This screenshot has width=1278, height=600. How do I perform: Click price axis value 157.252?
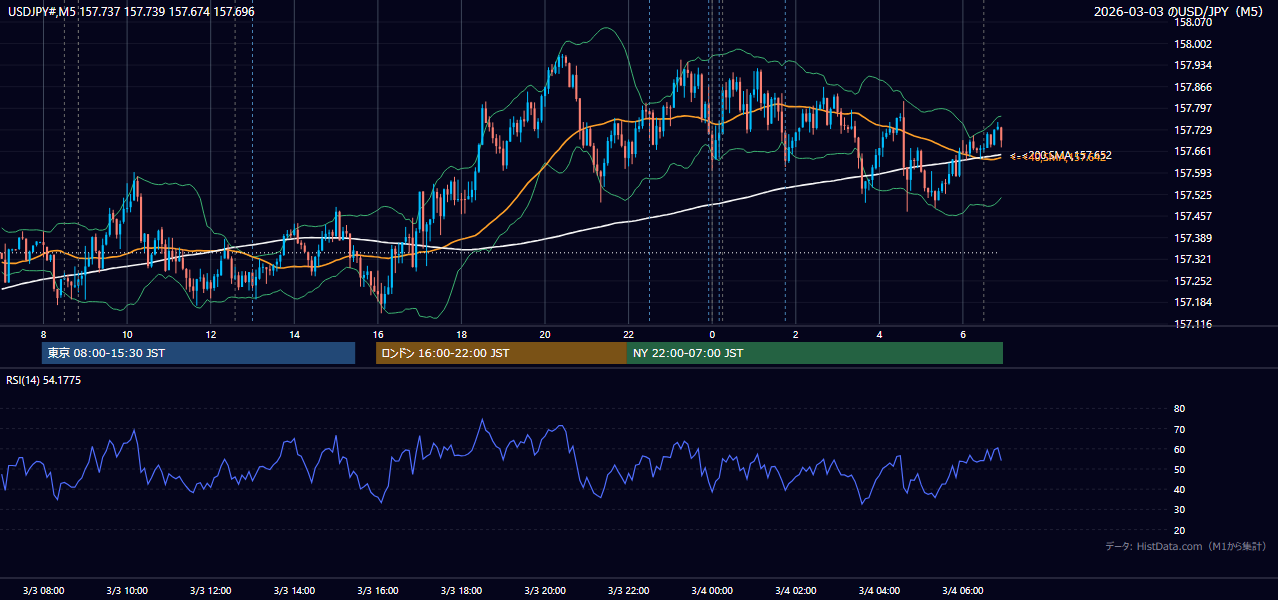[x=1193, y=281]
